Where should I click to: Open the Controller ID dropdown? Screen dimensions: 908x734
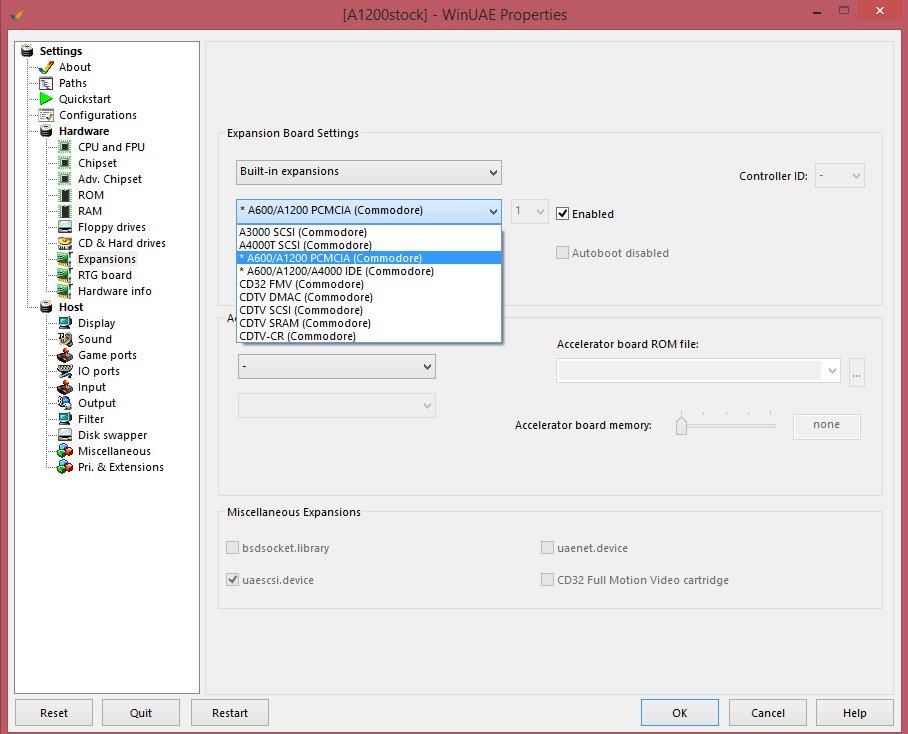click(840, 176)
